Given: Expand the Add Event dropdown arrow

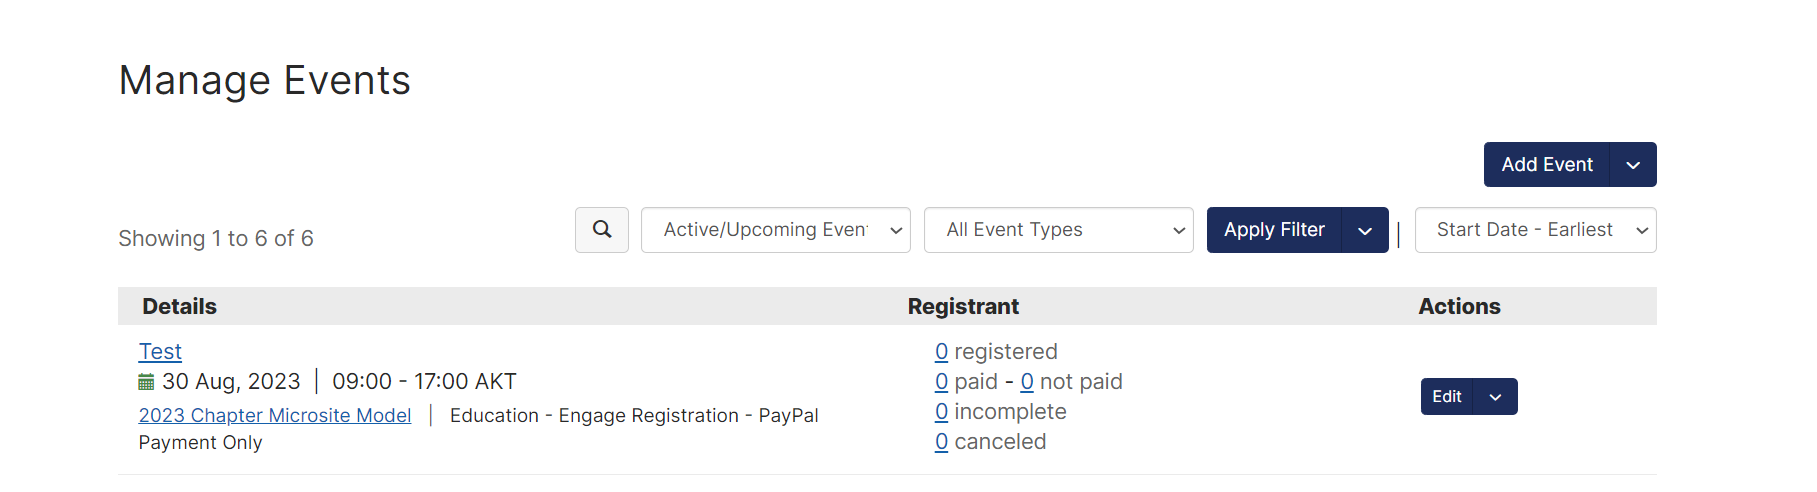Looking at the screenshot, I should pos(1633,165).
